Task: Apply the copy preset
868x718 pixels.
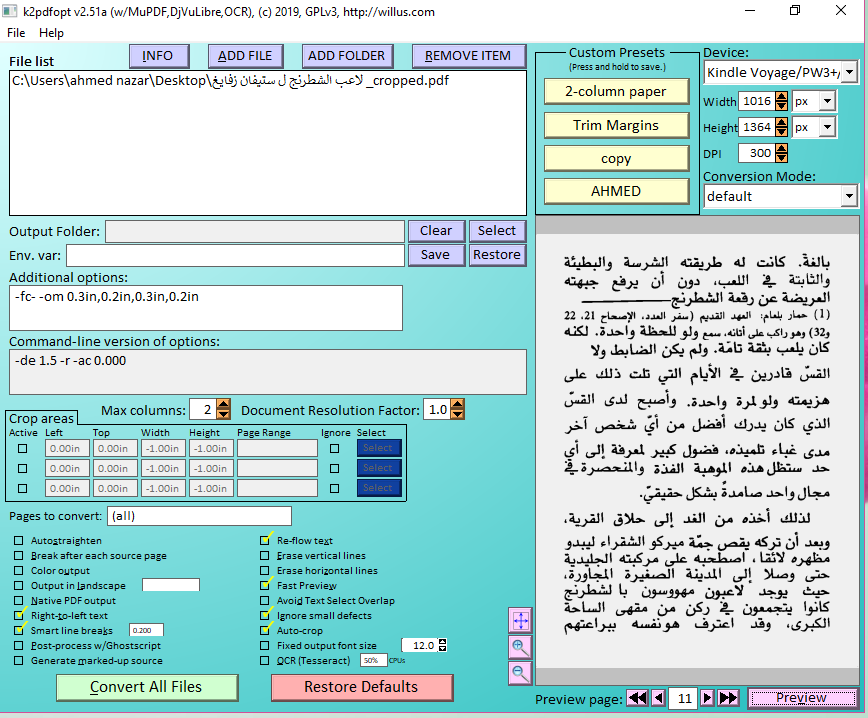Action: [x=616, y=158]
